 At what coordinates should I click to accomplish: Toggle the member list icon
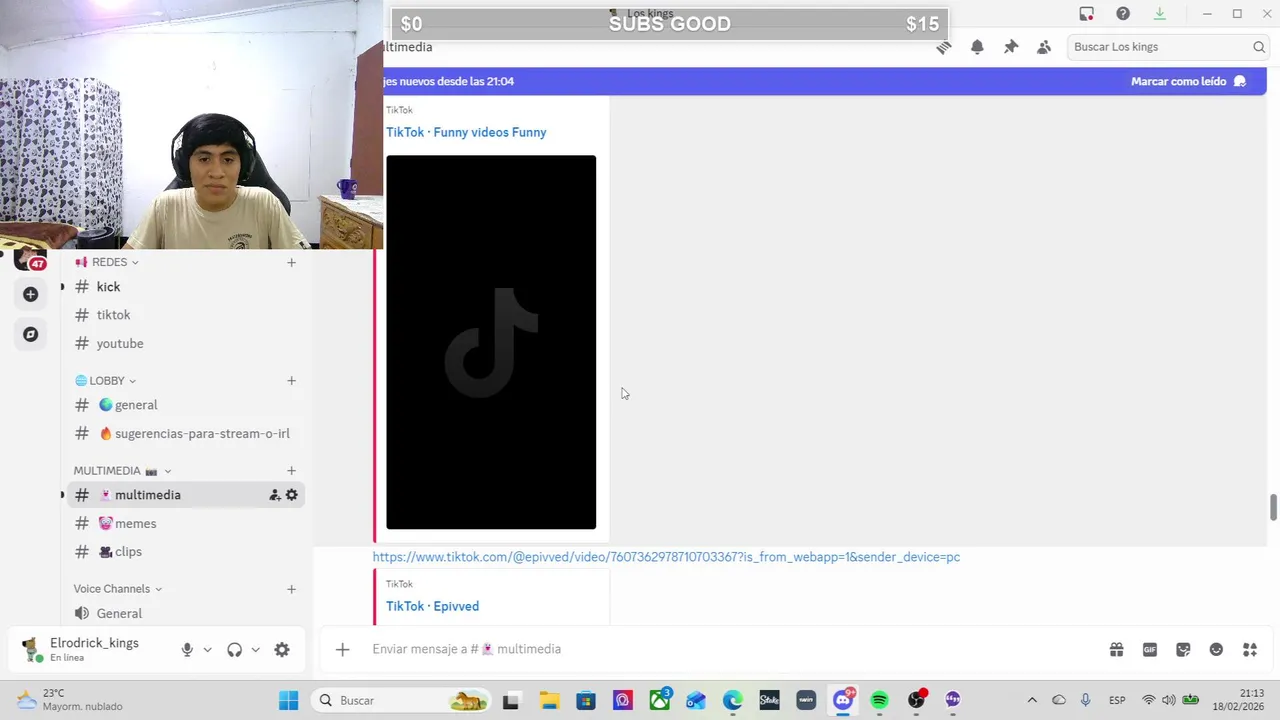(x=1044, y=47)
